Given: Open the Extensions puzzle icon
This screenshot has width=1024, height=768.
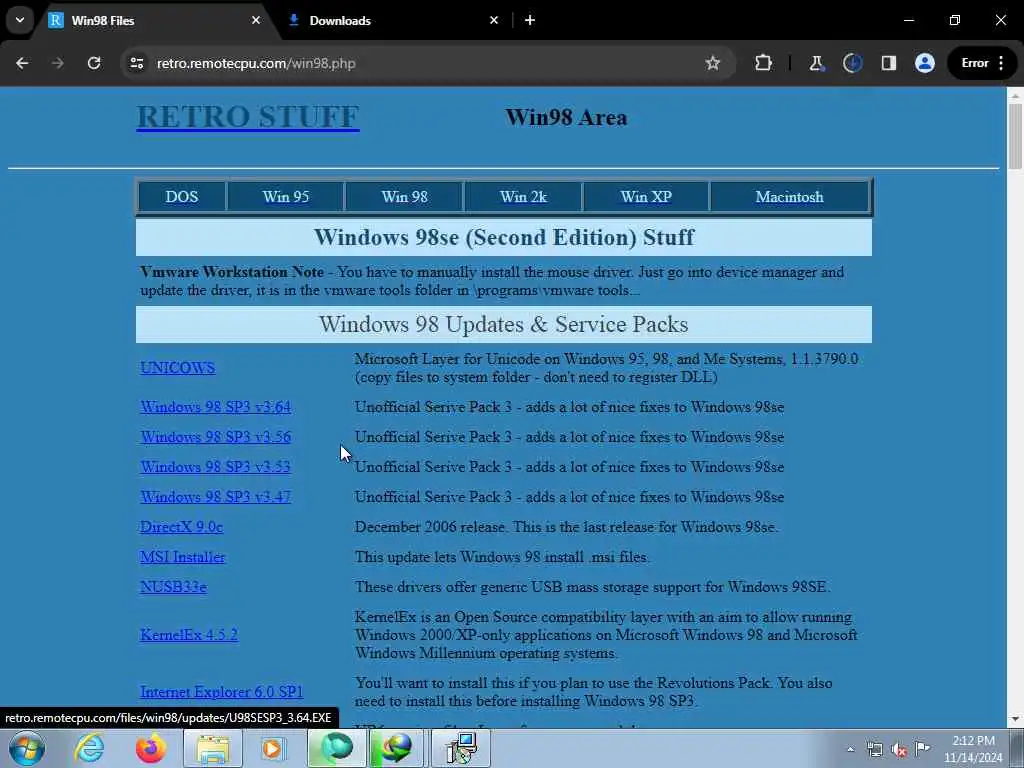Looking at the screenshot, I should click(763, 63).
